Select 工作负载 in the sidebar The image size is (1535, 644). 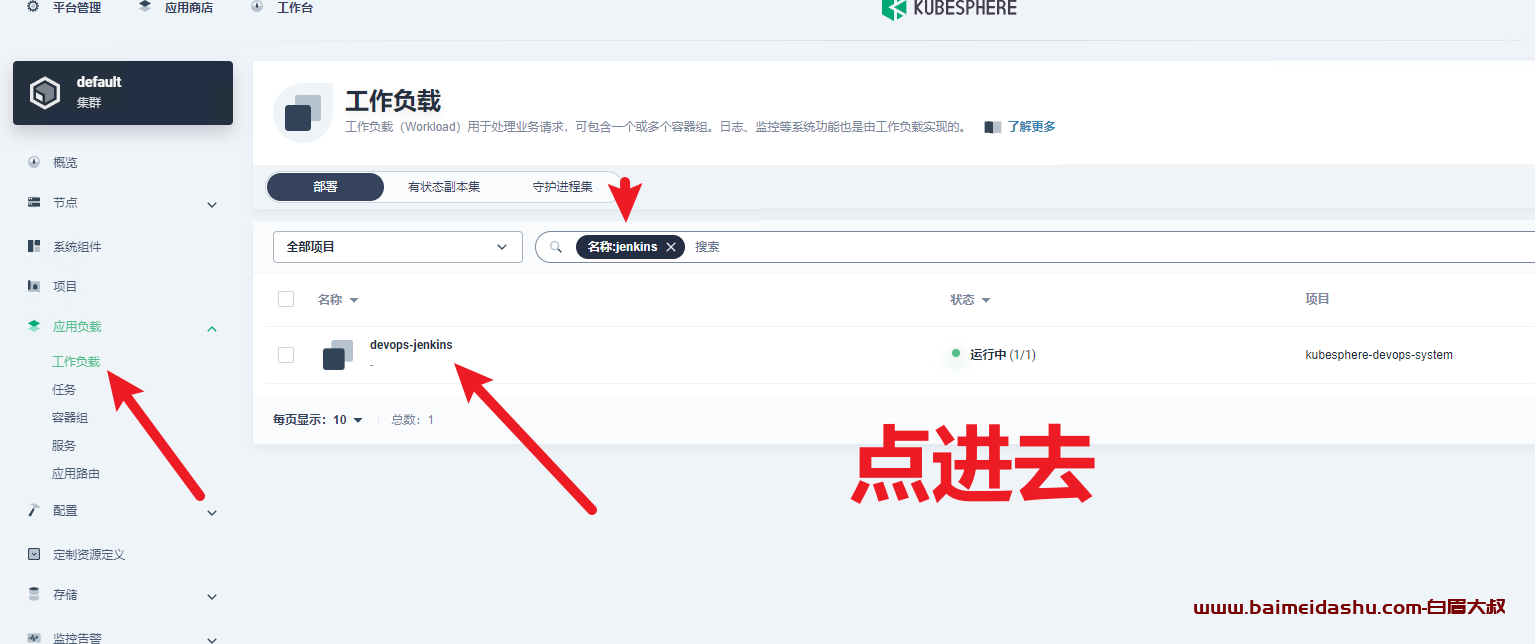coord(76,362)
